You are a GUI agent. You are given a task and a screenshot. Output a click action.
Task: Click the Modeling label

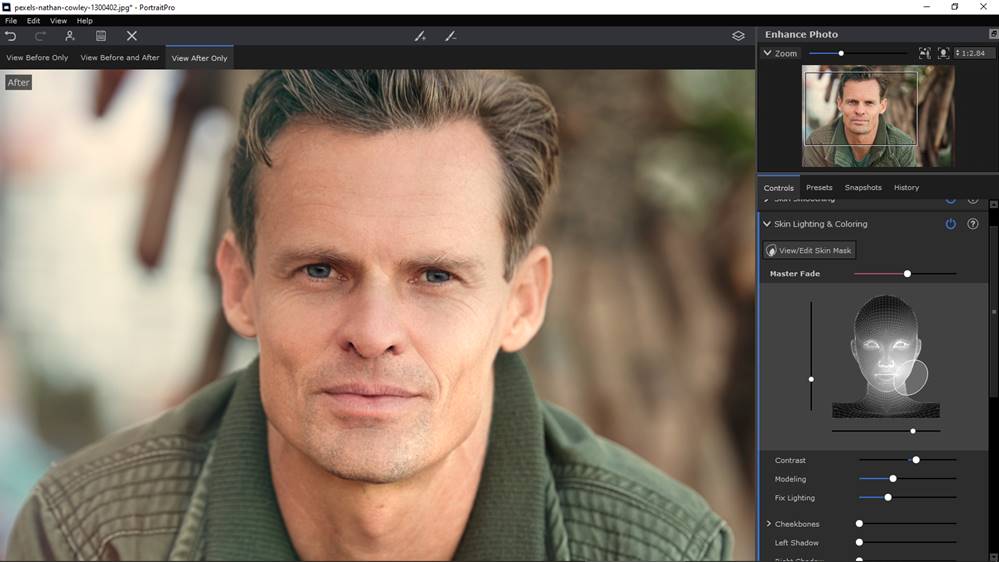coord(790,479)
